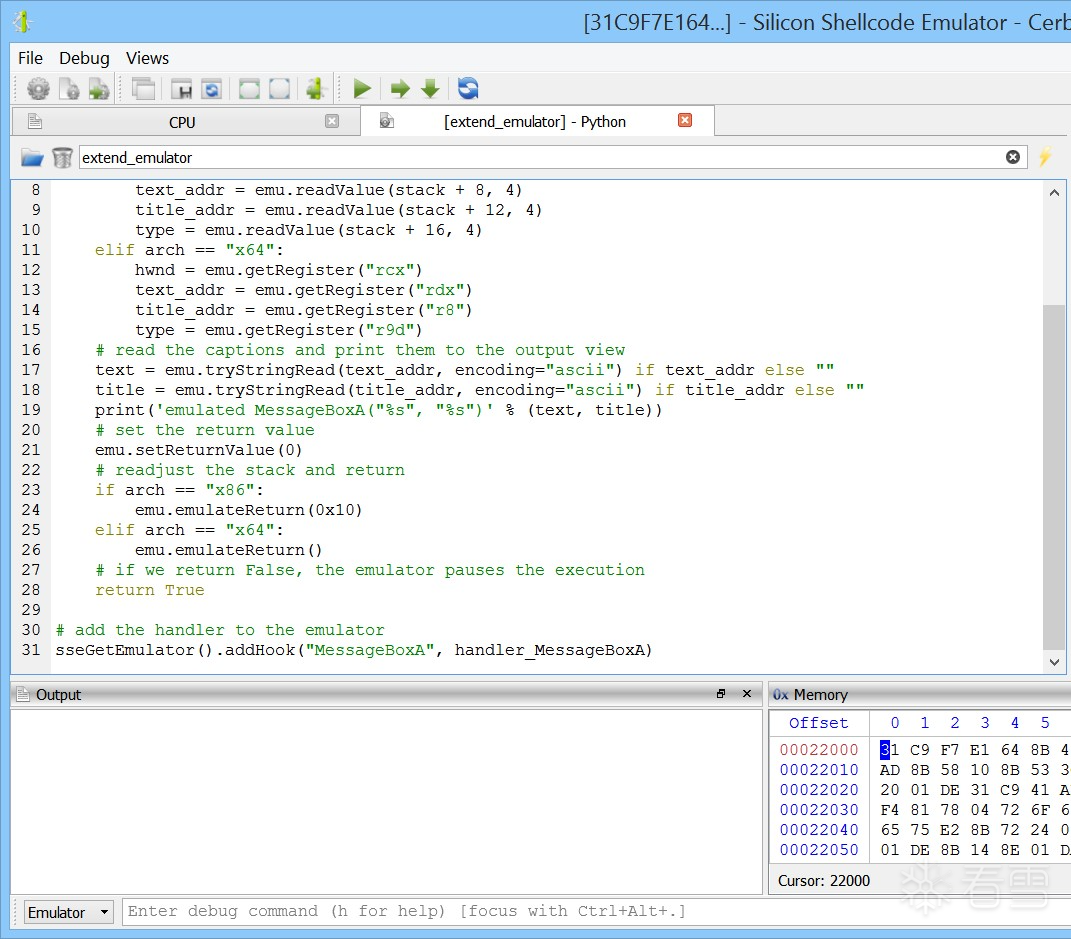Run script with the lightning bolt icon
Image resolution: width=1071 pixels, height=939 pixels.
(1045, 156)
